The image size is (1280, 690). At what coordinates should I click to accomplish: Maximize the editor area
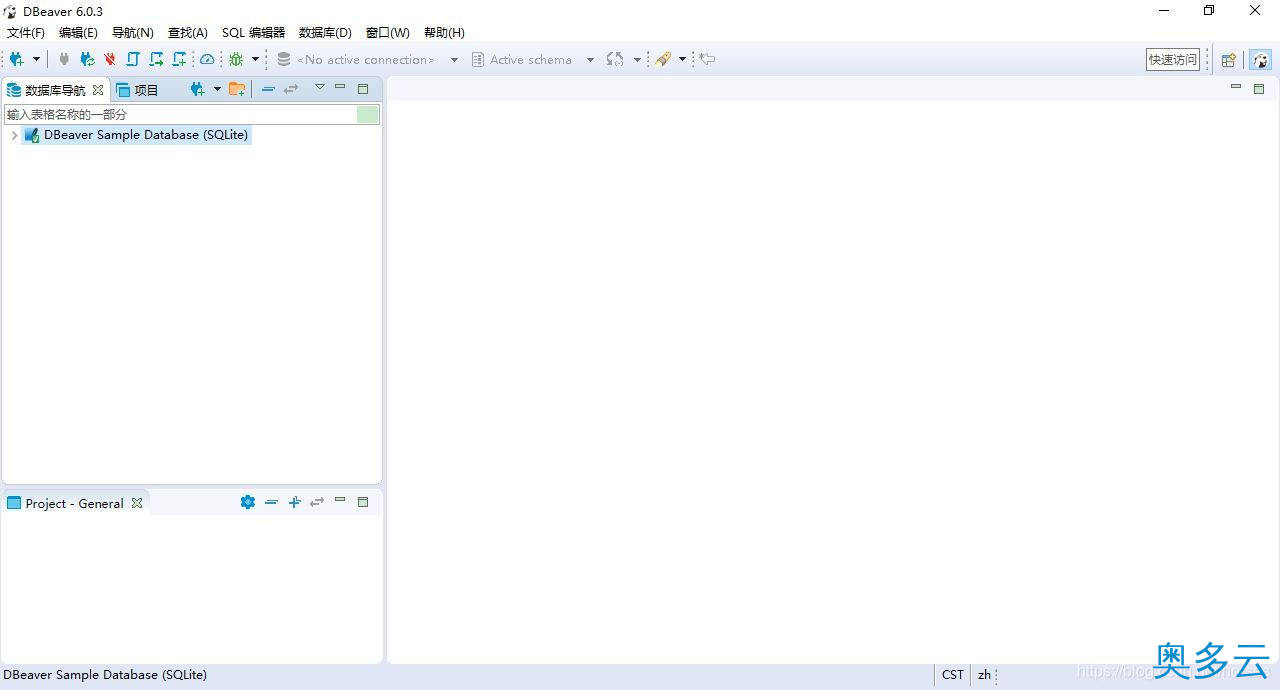point(1259,88)
